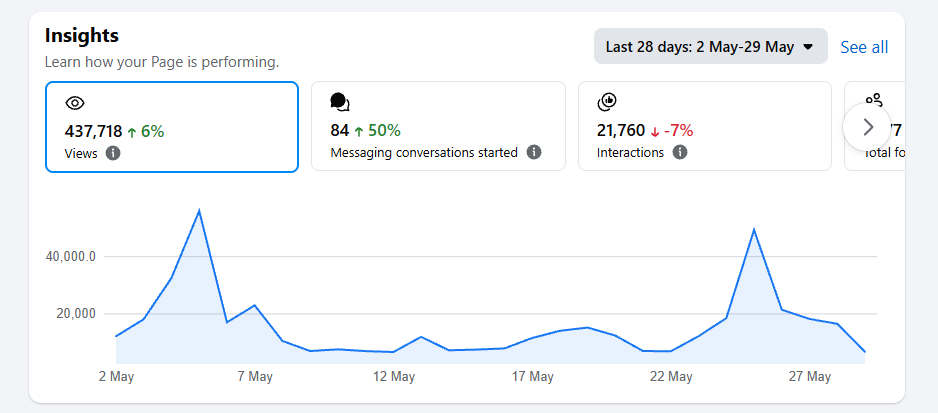Click the followers people icon
938x413 pixels.
tap(874, 99)
